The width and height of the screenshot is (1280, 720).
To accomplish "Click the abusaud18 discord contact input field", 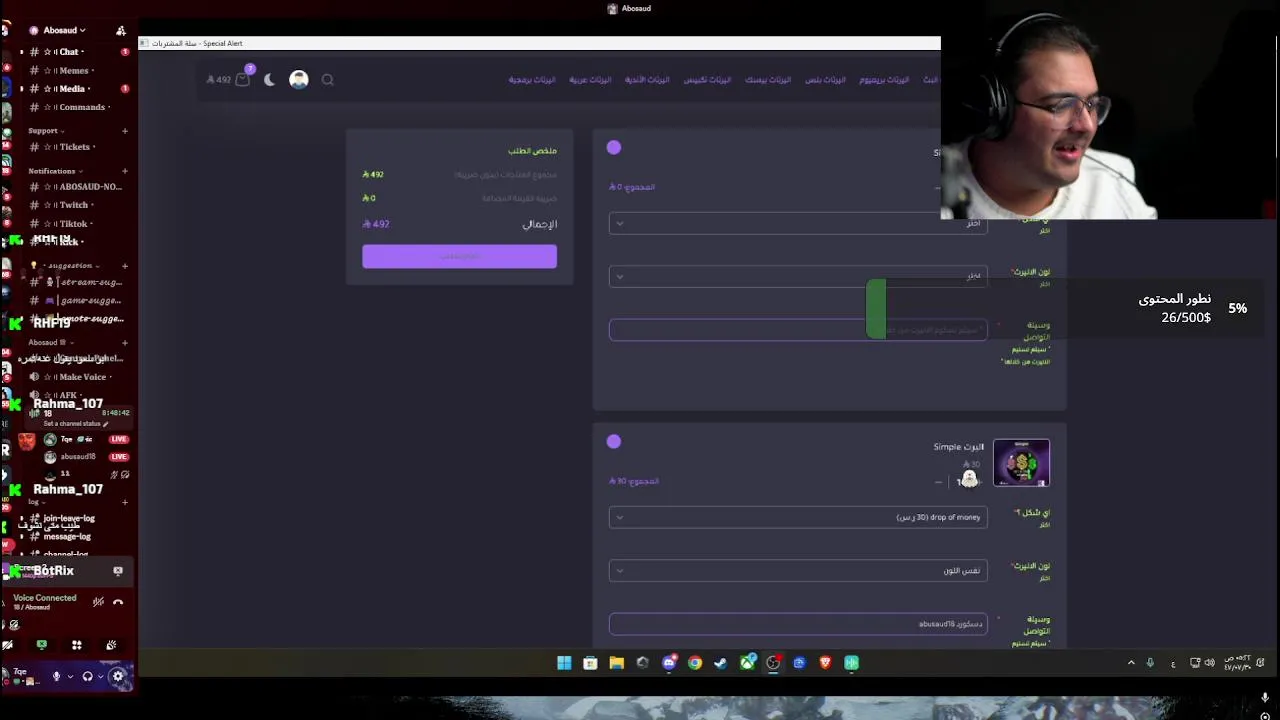I will (798, 624).
